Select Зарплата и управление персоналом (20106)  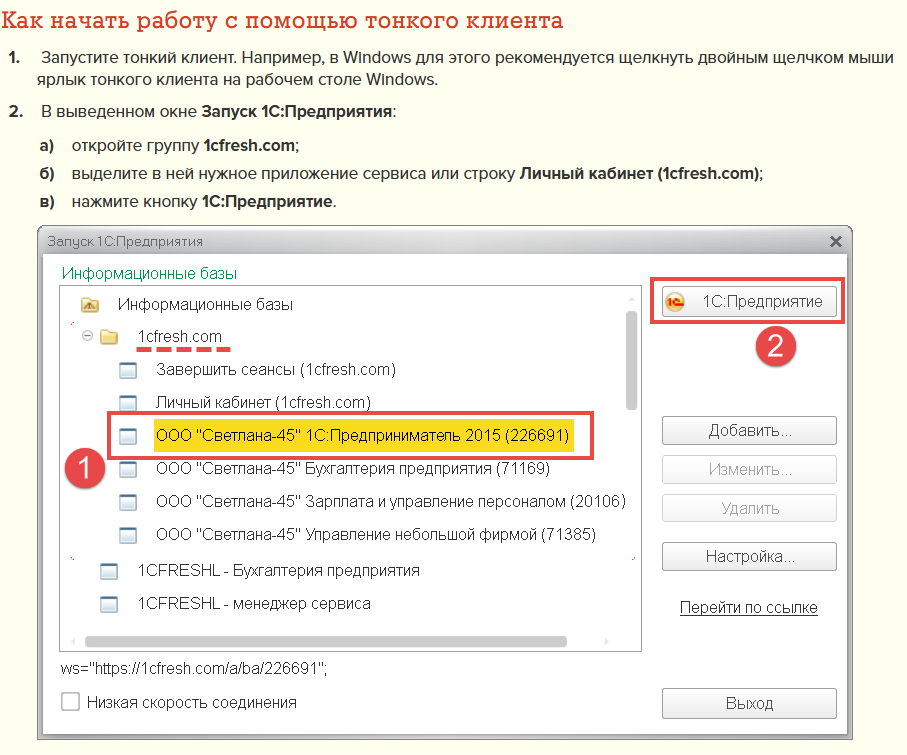pos(391,501)
